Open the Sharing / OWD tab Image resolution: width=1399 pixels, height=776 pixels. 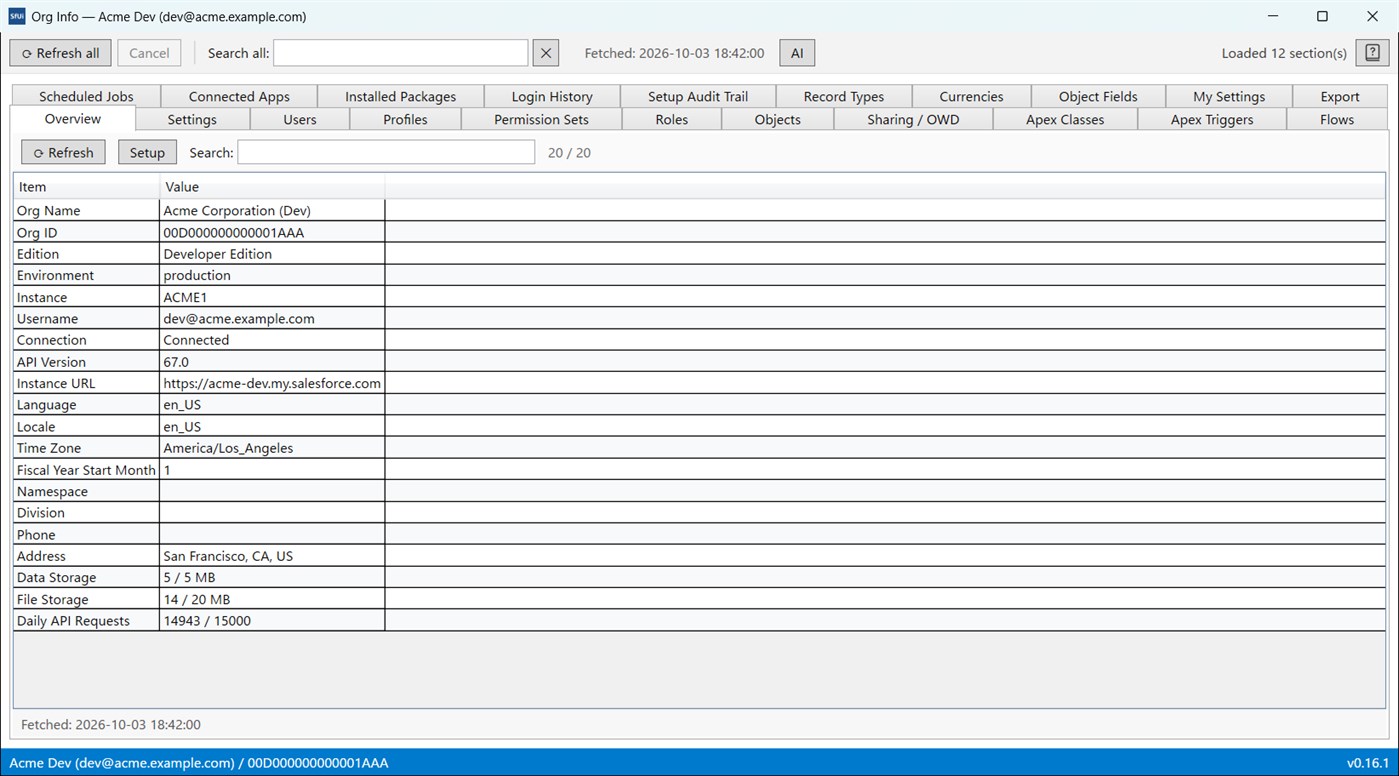click(913, 119)
